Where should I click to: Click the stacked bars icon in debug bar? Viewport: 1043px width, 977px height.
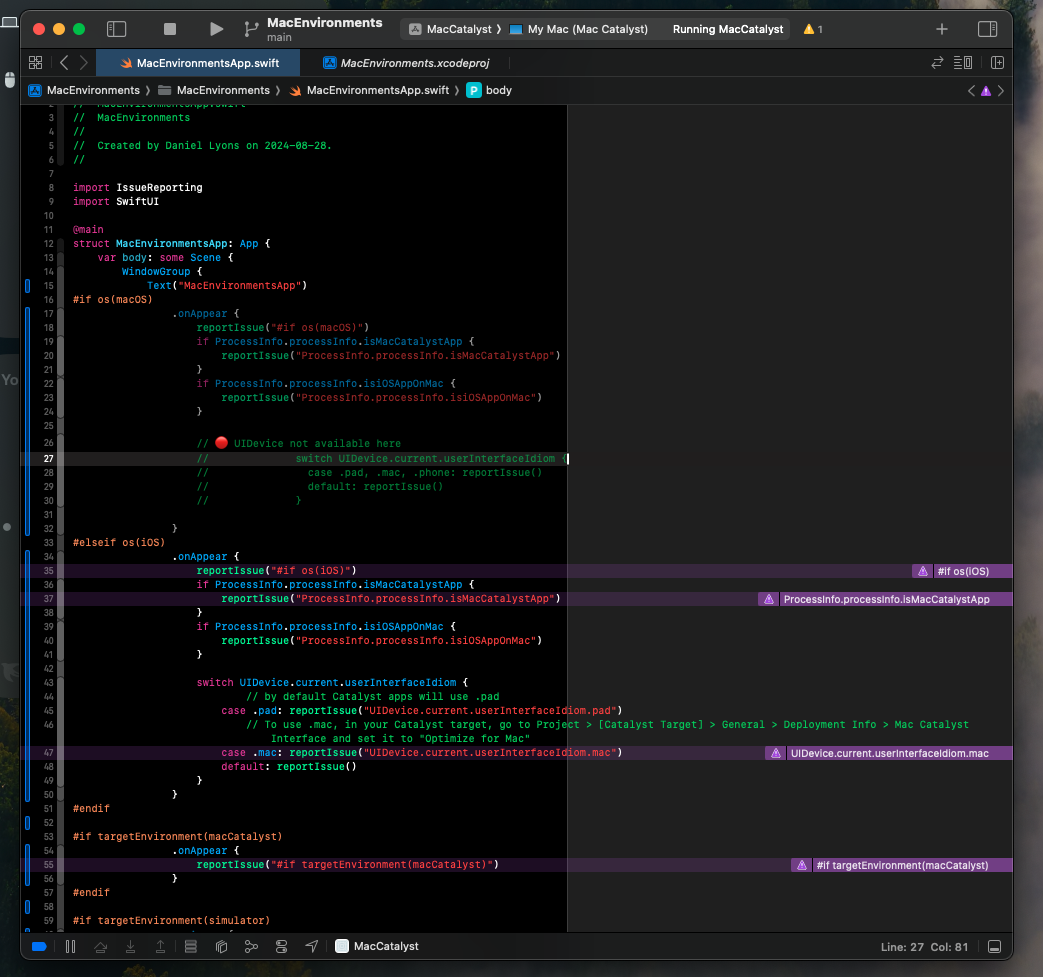click(191, 946)
